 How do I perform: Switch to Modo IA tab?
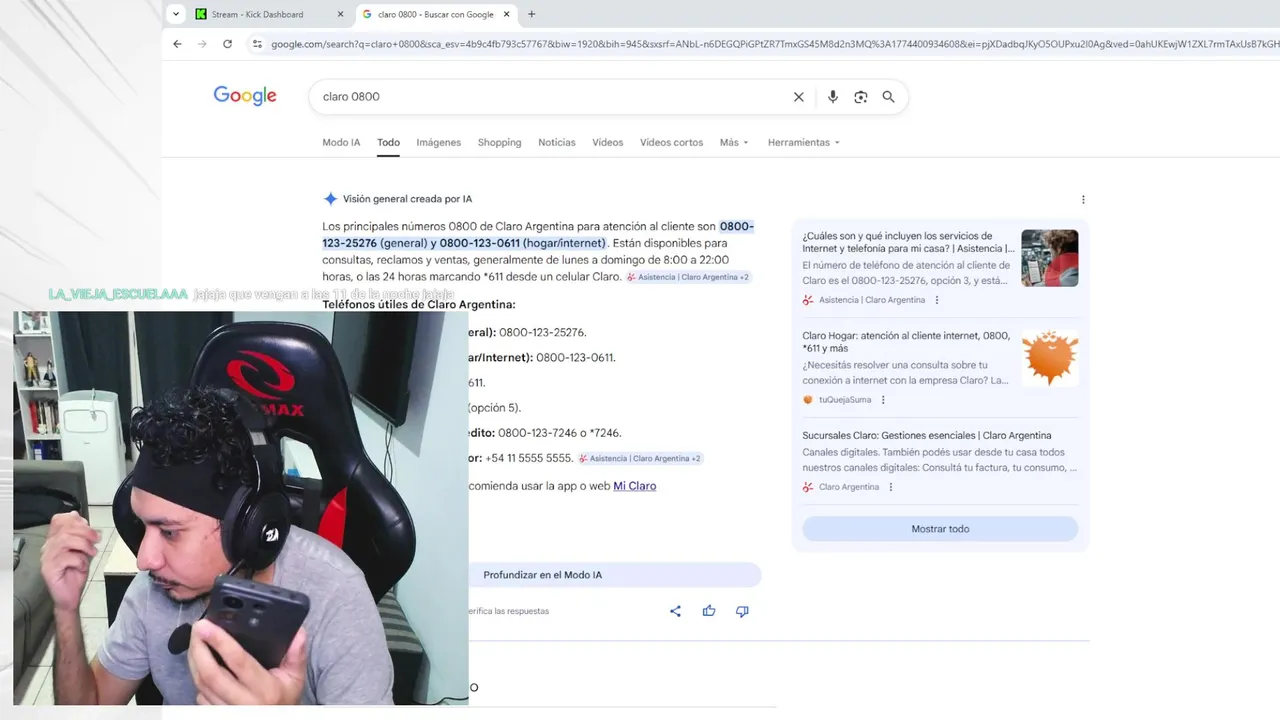point(341,142)
